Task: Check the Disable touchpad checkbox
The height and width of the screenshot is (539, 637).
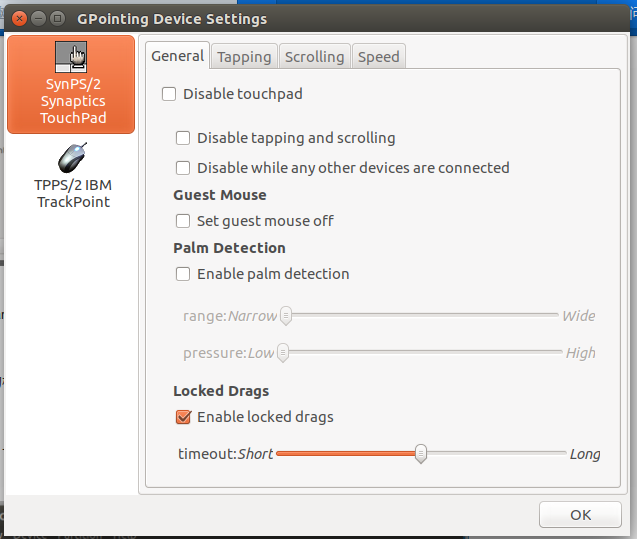Action: (169, 94)
